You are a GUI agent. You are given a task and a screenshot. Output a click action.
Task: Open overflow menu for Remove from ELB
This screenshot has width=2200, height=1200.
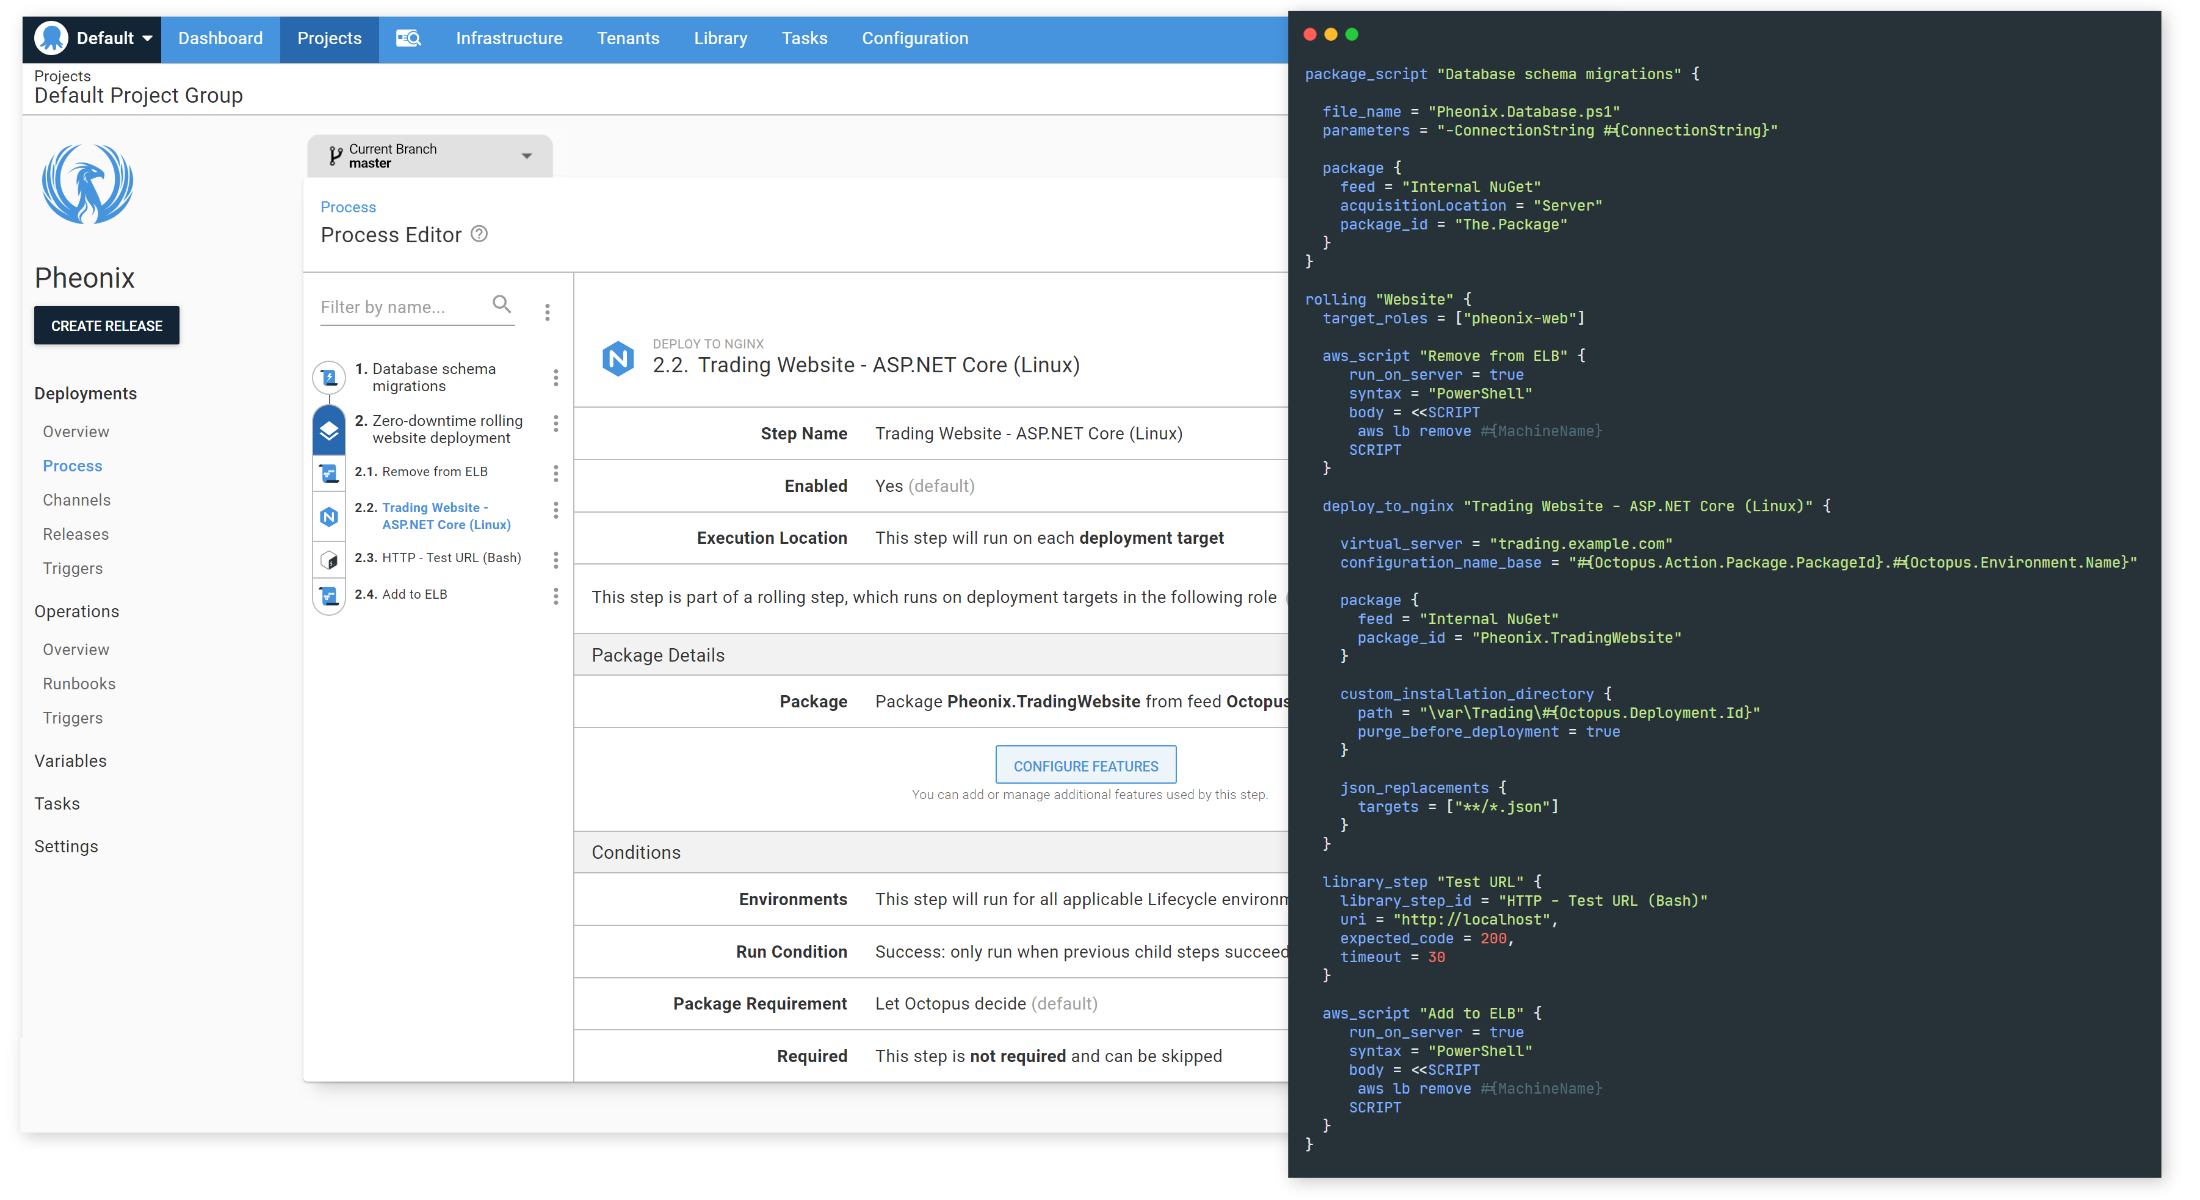(556, 473)
